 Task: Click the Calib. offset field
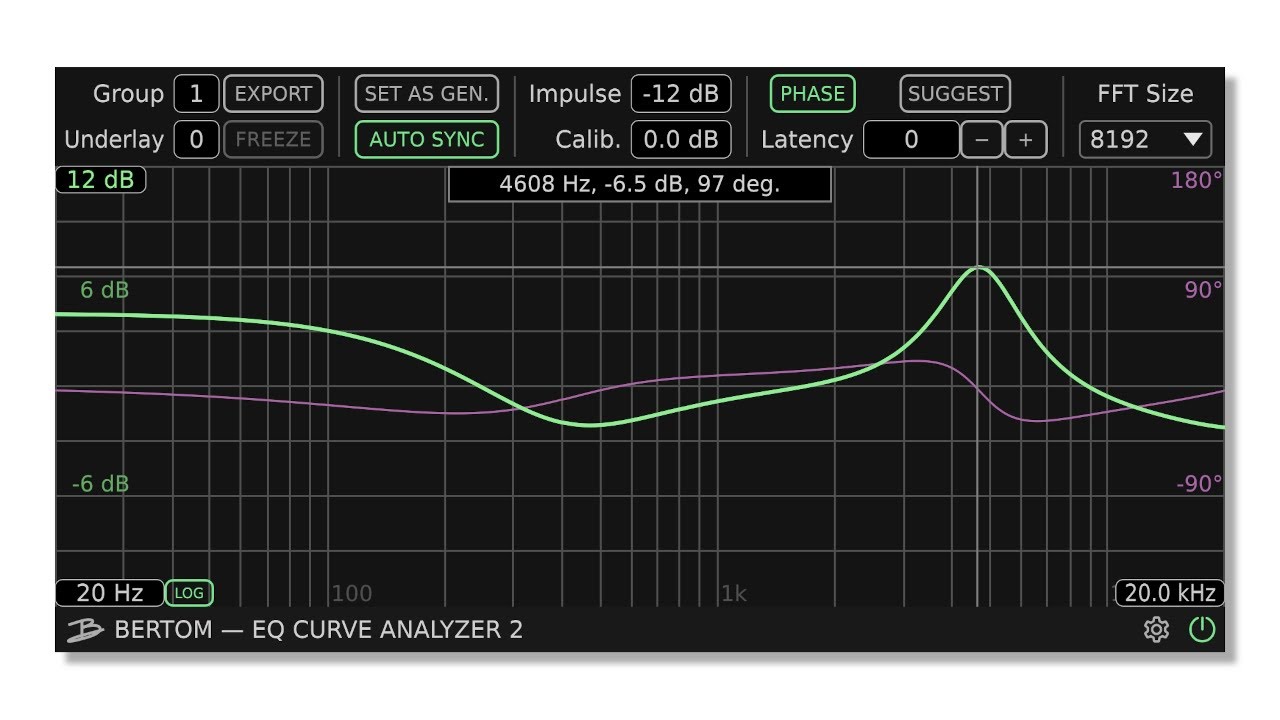[681, 140]
